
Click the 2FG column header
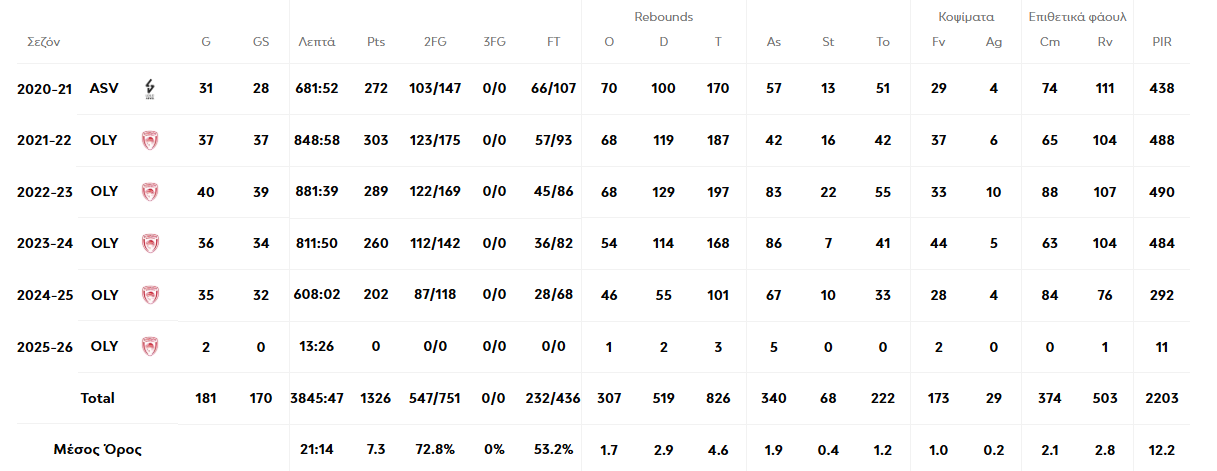(435, 42)
